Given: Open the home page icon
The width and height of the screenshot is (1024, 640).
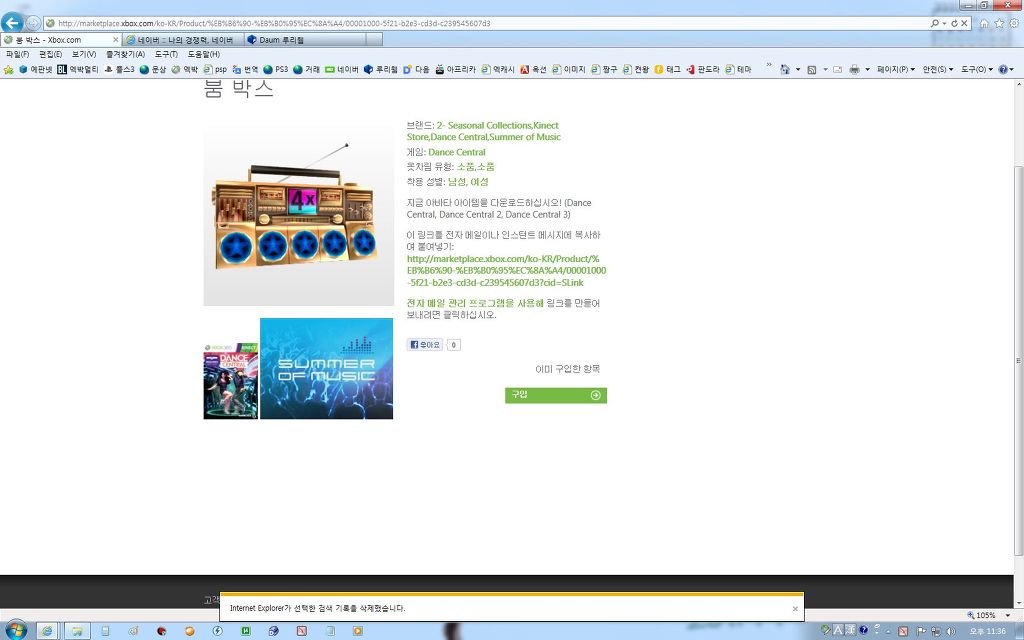Looking at the screenshot, I should tap(984, 22).
